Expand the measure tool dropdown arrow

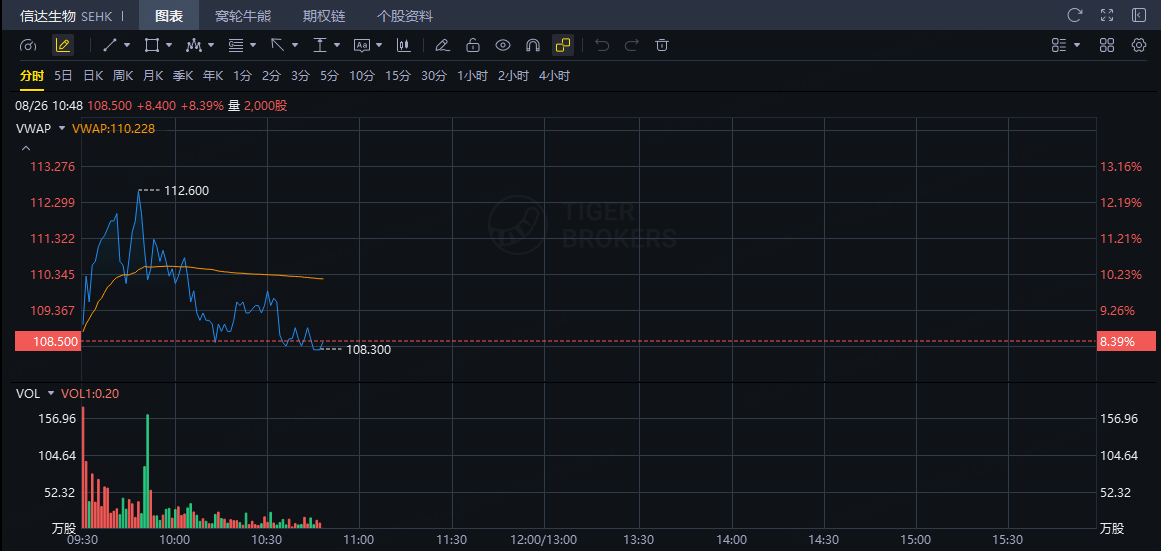click(x=337, y=46)
